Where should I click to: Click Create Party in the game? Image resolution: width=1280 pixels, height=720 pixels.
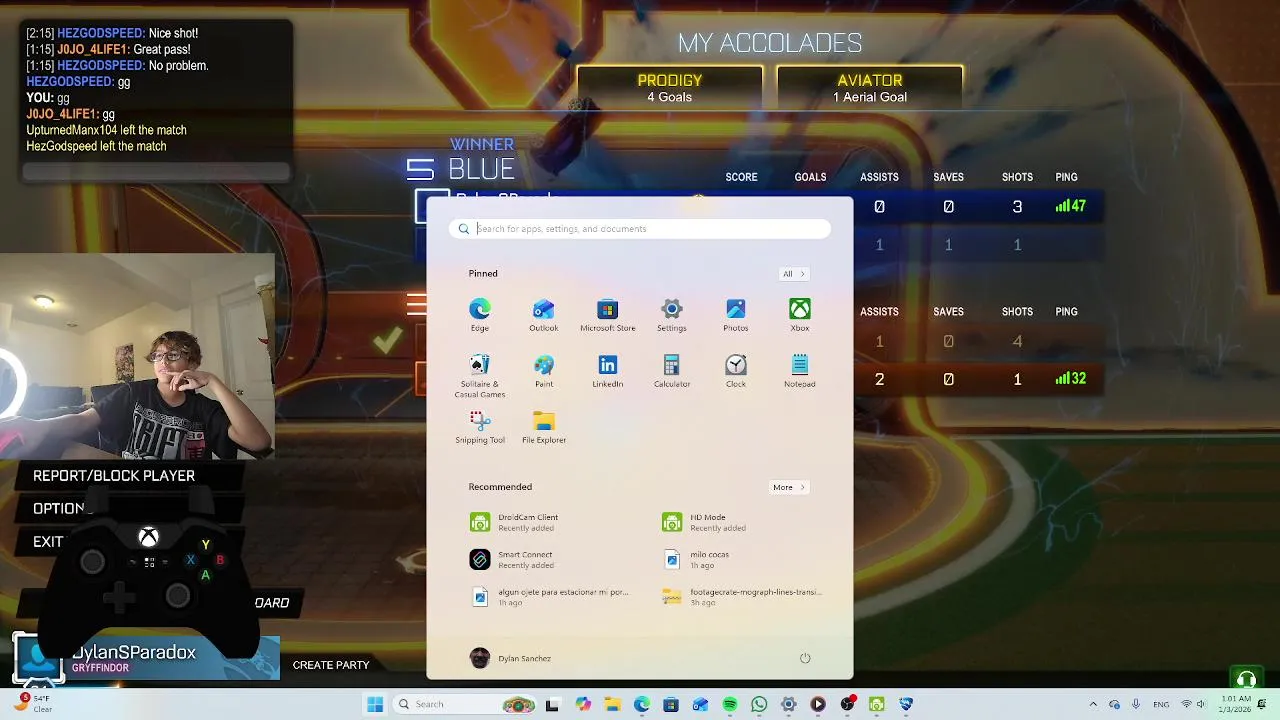coord(331,665)
